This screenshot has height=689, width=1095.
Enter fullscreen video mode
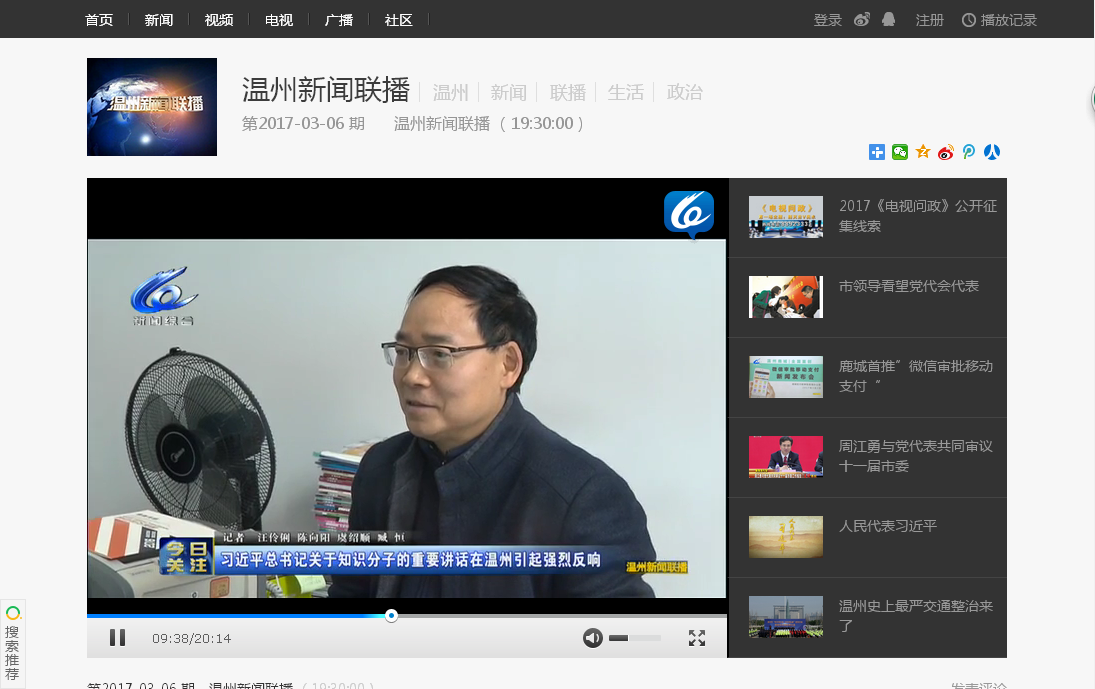pos(696,637)
